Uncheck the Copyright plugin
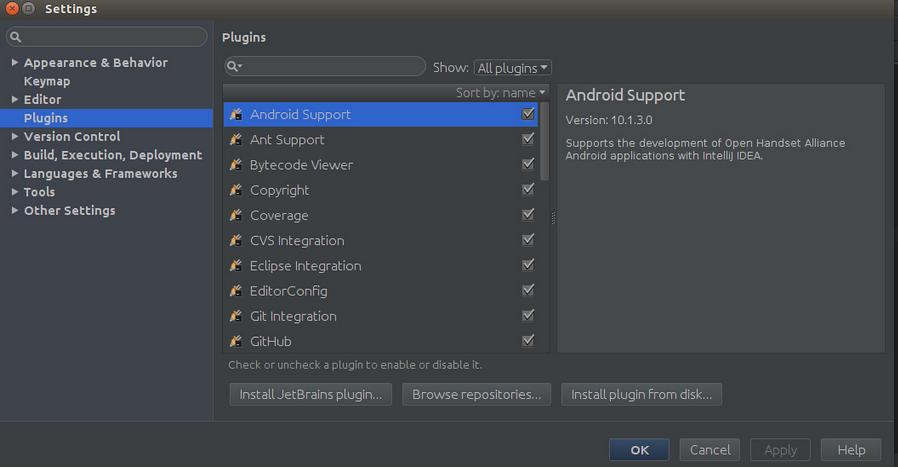The height and width of the screenshot is (468, 898). (x=528, y=190)
